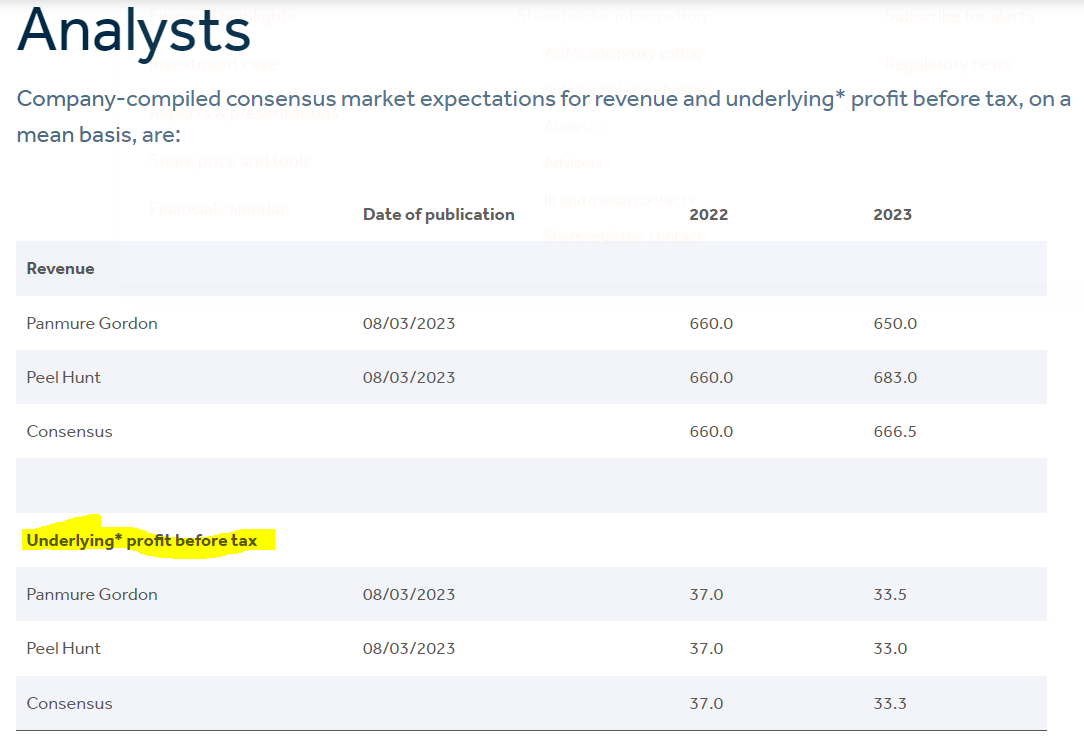This screenshot has height=740, width=1084.
Task: Click Peel Hunt 2023 profit value 33.0
Action: click(890, 648)
